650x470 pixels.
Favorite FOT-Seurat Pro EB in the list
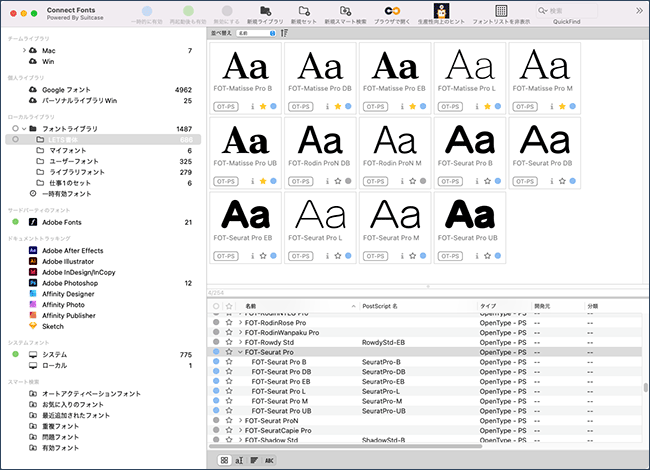click(229, 381)
